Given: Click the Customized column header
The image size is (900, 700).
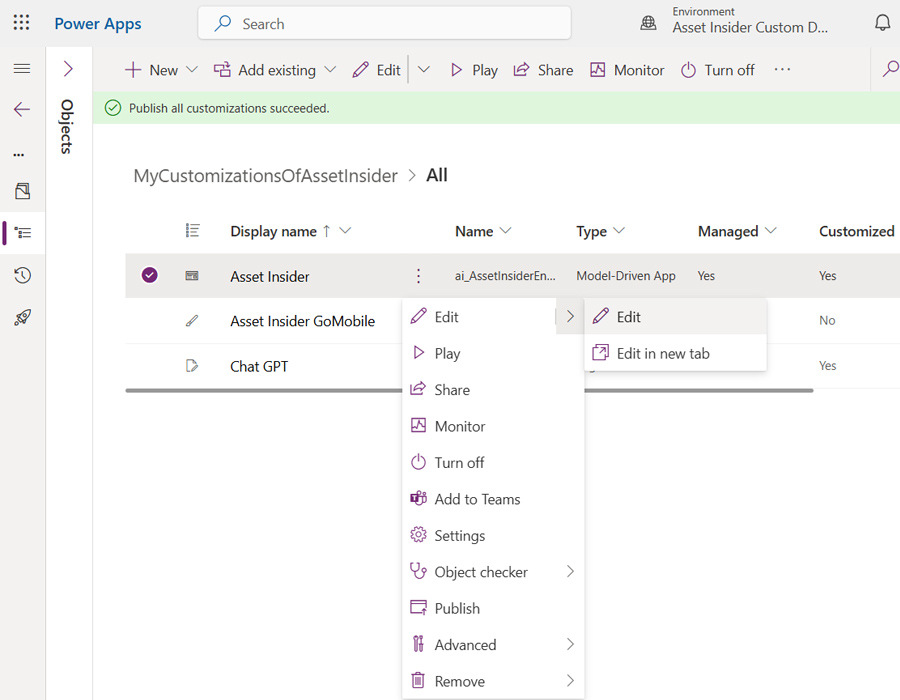Looking at the screenshot, I should [856, 231].
